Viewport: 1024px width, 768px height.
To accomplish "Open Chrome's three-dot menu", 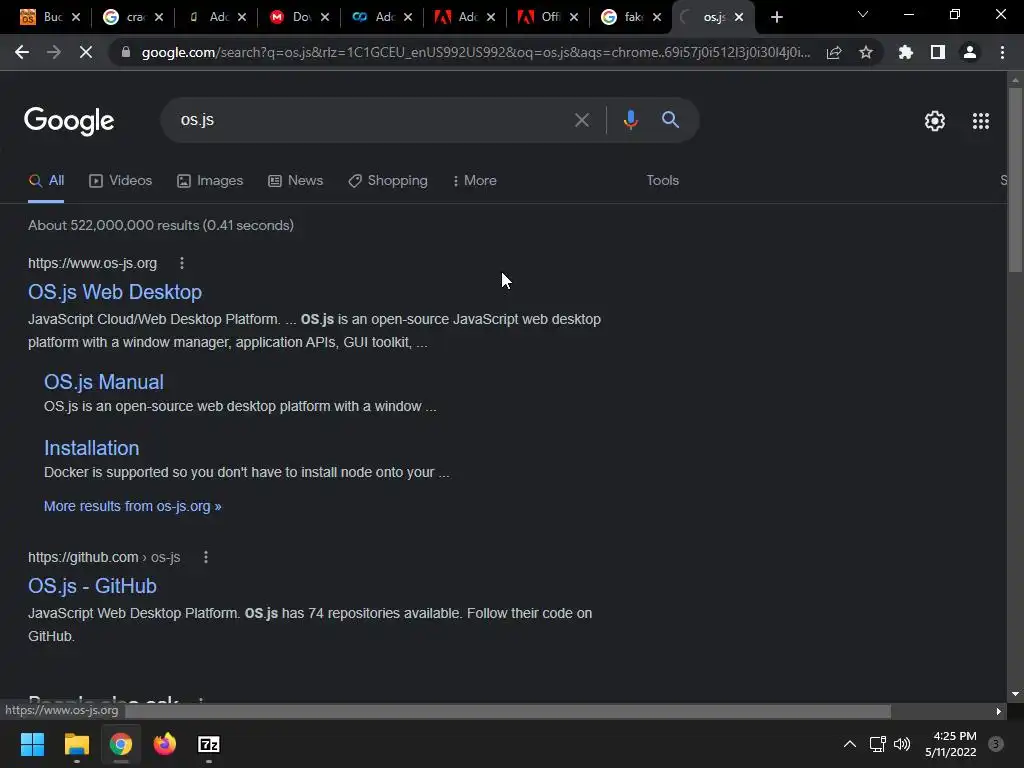I will [x=1002, y=52].
